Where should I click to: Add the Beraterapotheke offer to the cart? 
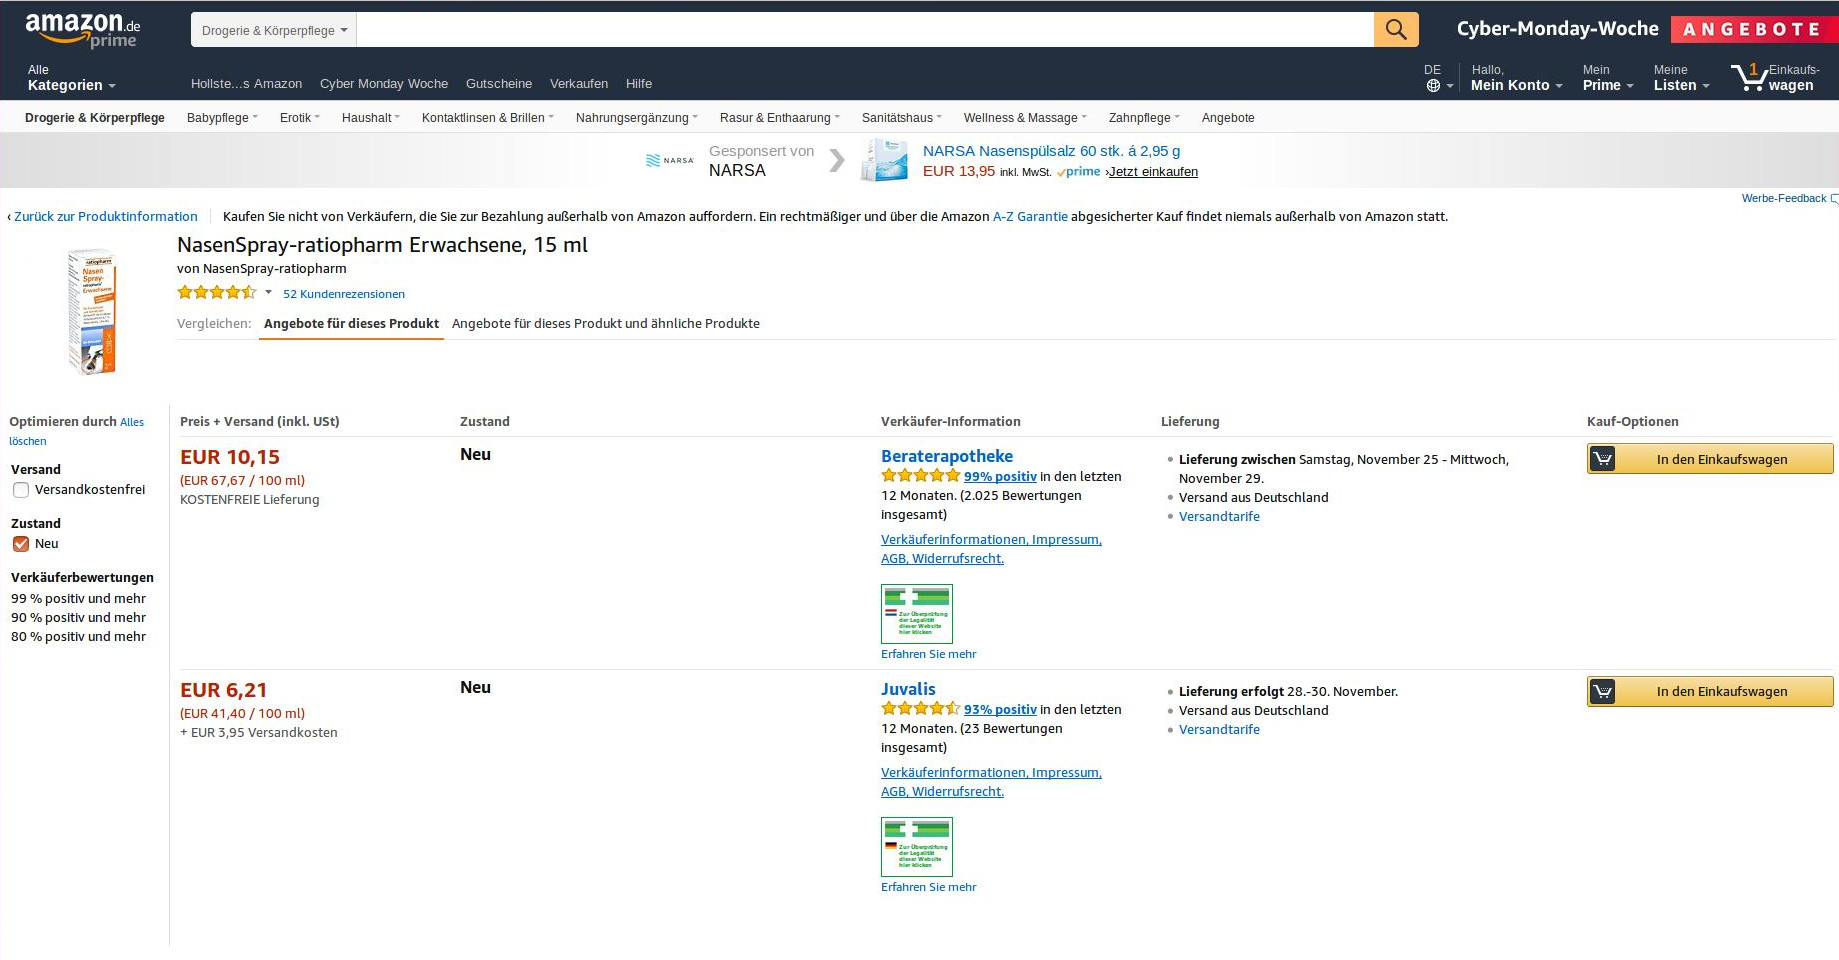click(1709, 459)
